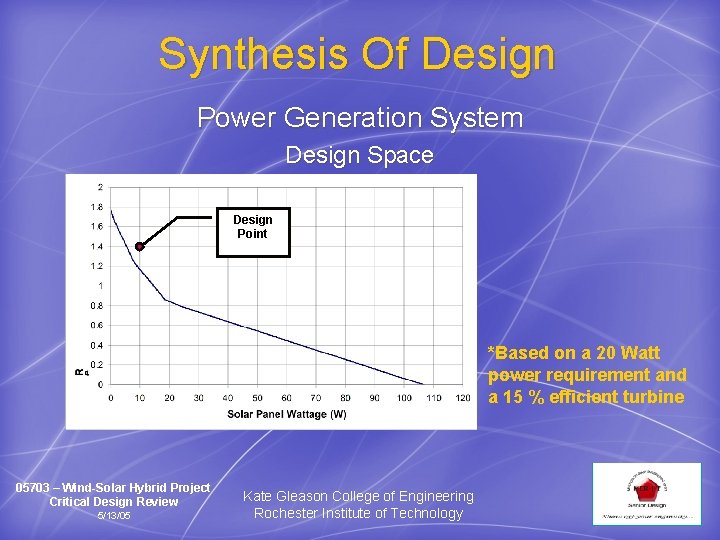720x540 pixels.
Task: Click the red design point marker
Action: click(140, 247)
